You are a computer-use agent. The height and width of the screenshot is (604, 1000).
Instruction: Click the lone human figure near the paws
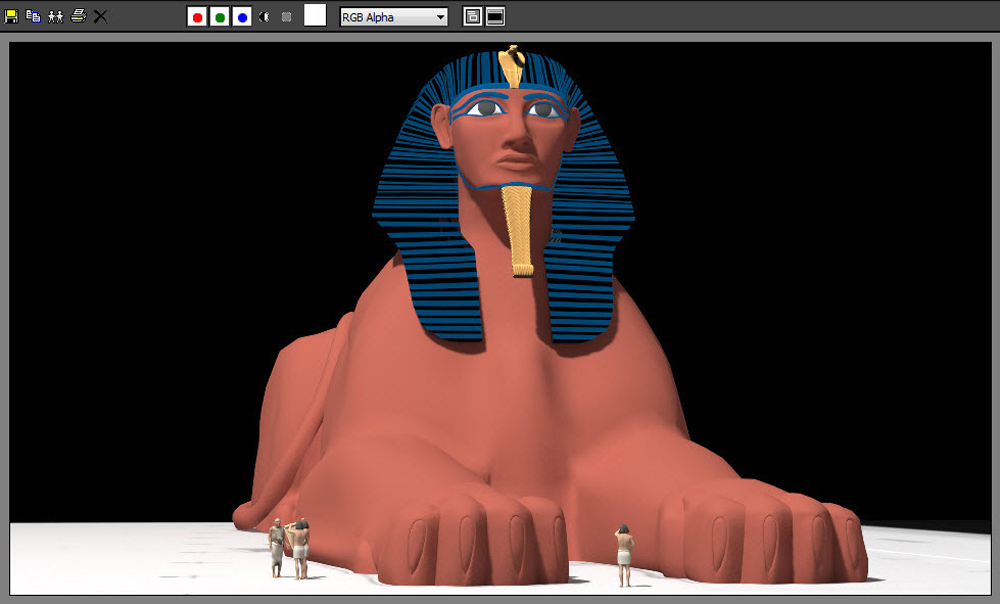(624, 556)
